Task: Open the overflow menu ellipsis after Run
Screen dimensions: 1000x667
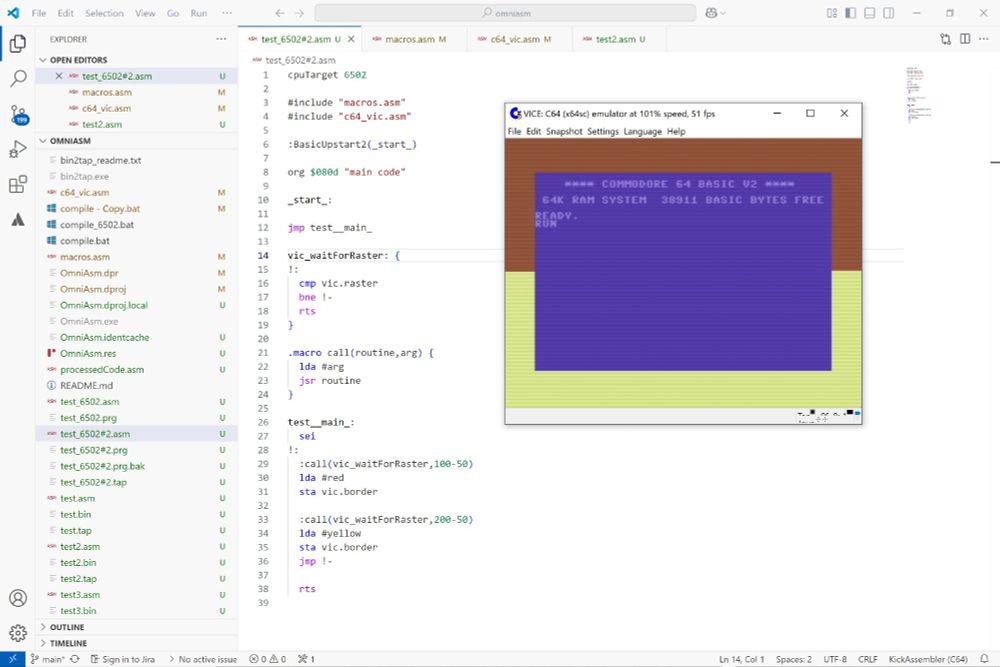Action: (x=227, y=13)
